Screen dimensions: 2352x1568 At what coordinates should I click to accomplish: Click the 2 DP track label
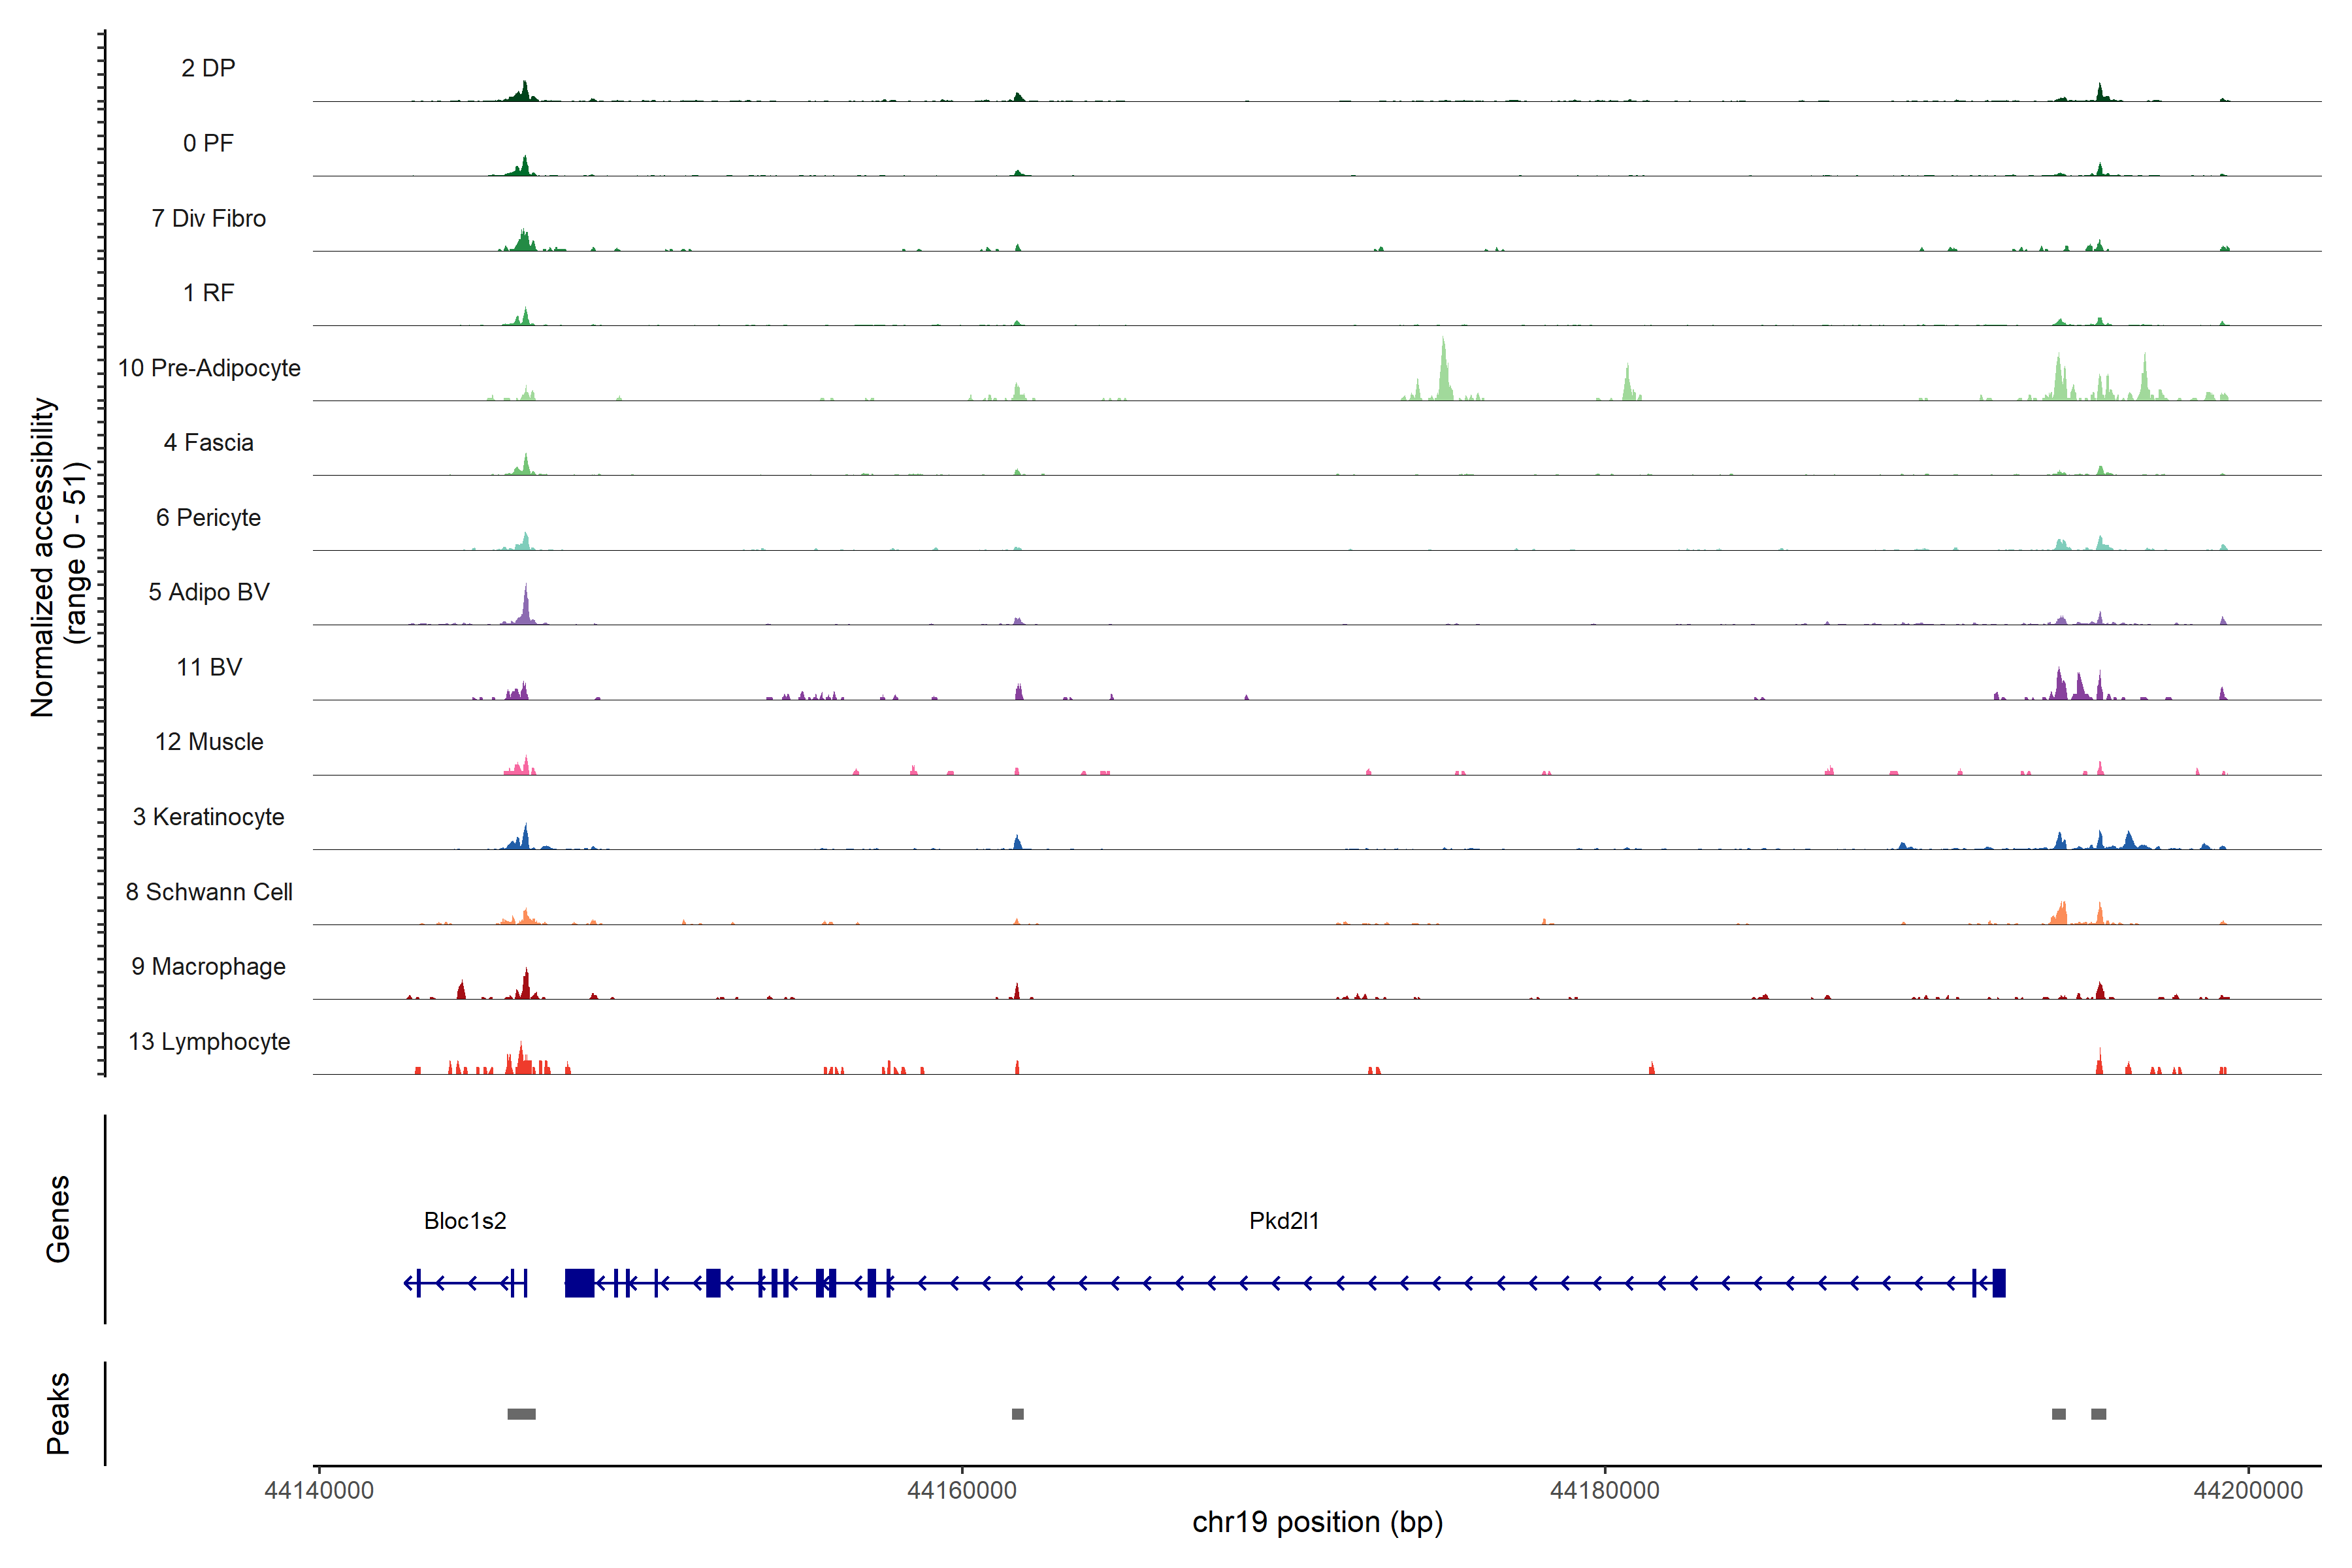click(208, 68)
